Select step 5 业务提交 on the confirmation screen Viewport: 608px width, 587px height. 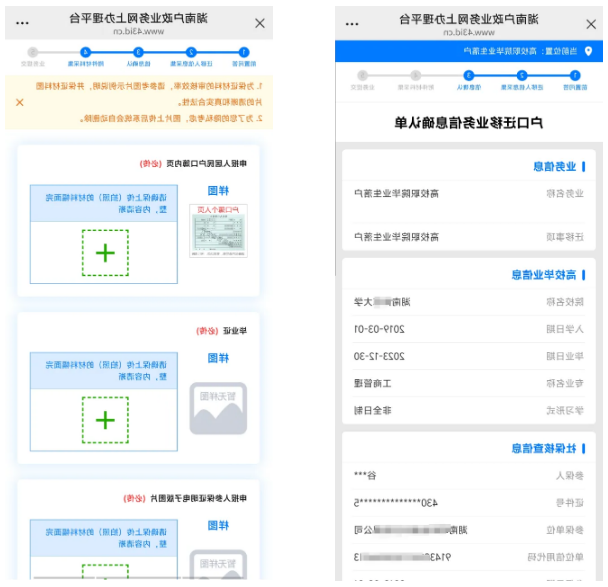363,80
